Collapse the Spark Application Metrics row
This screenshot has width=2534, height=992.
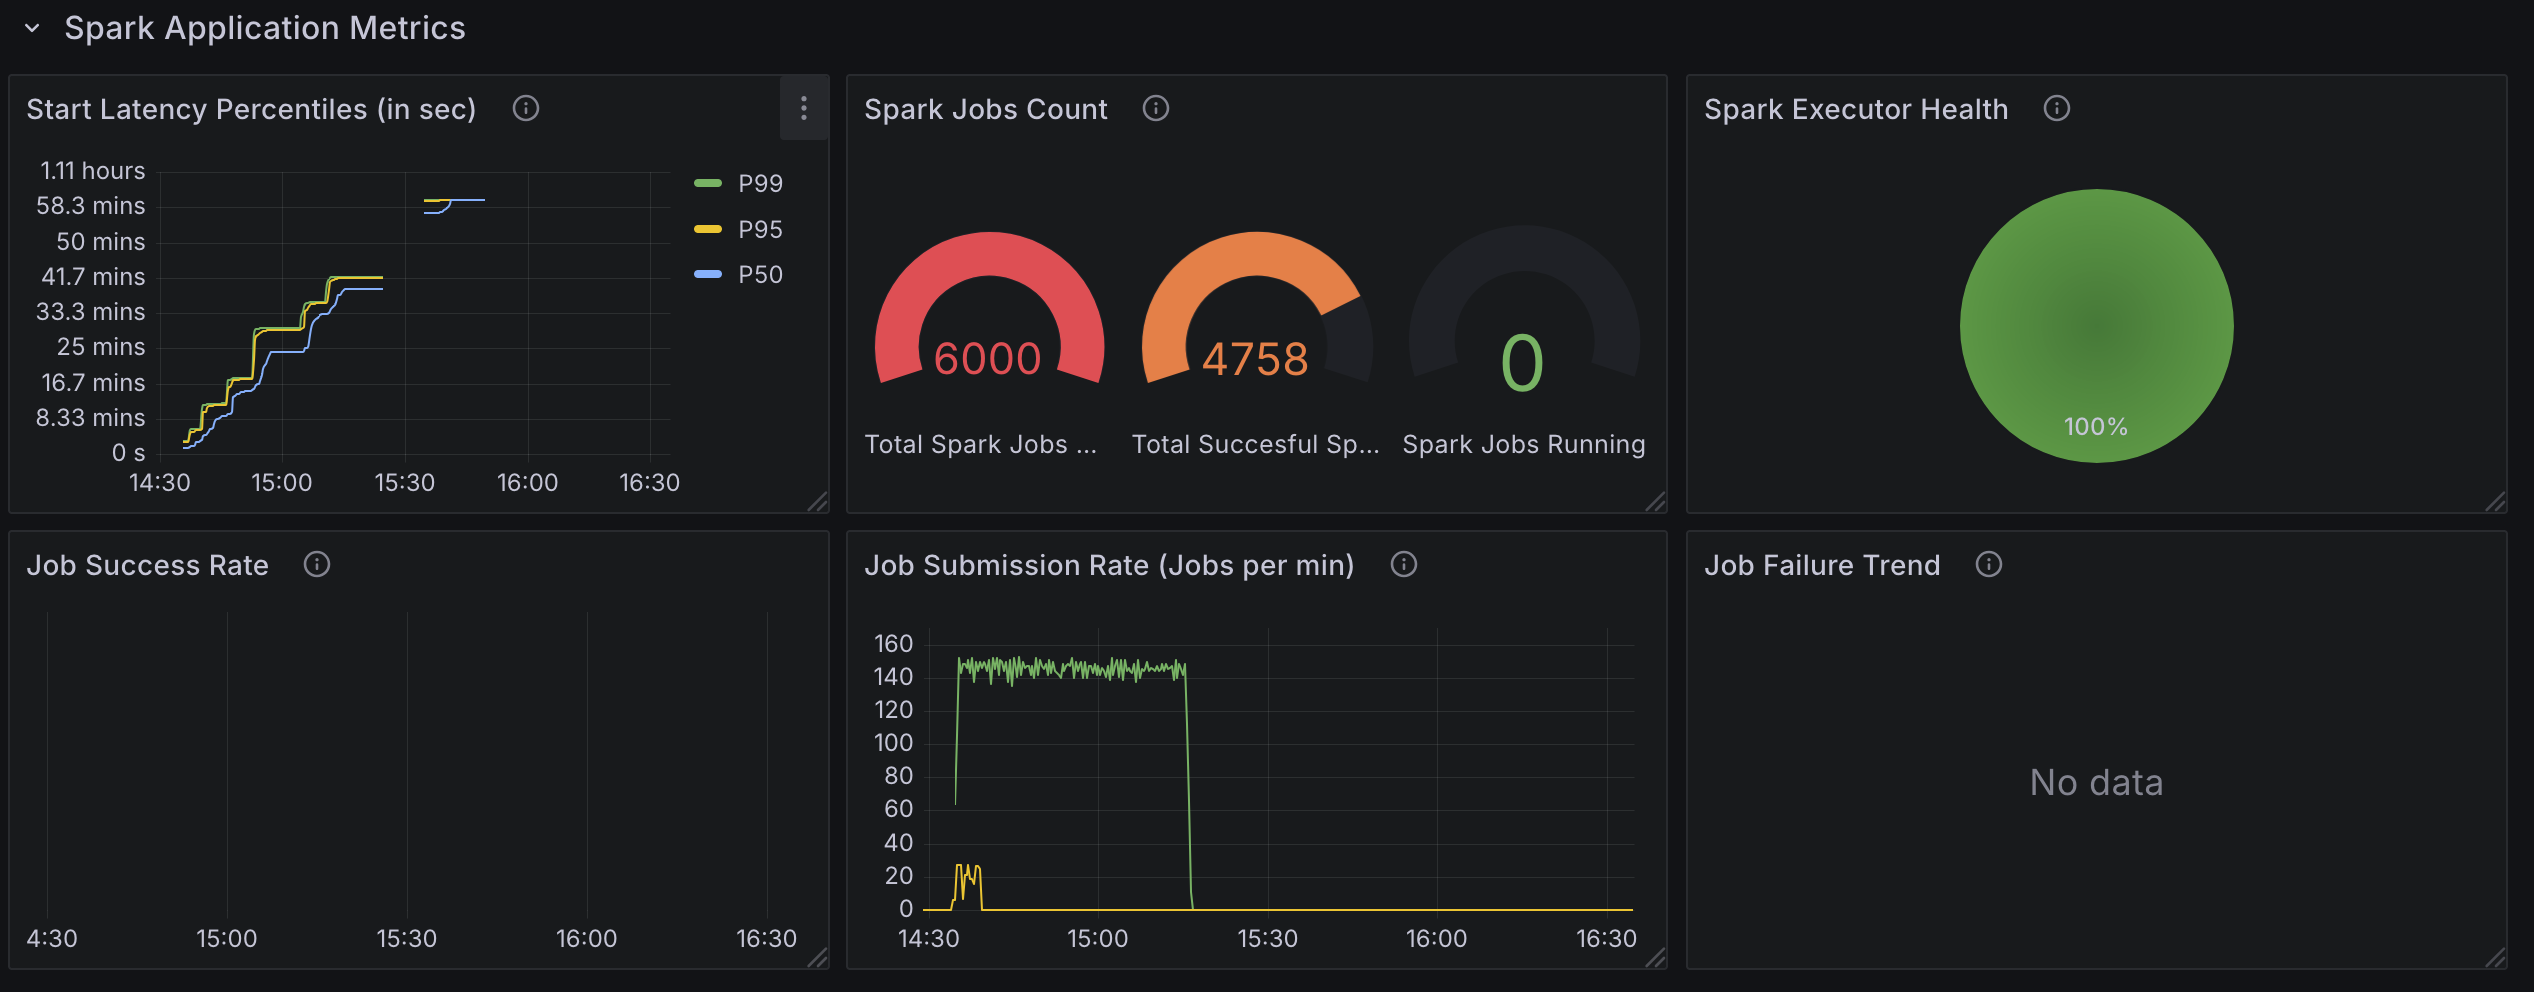(x=32, y=28)
